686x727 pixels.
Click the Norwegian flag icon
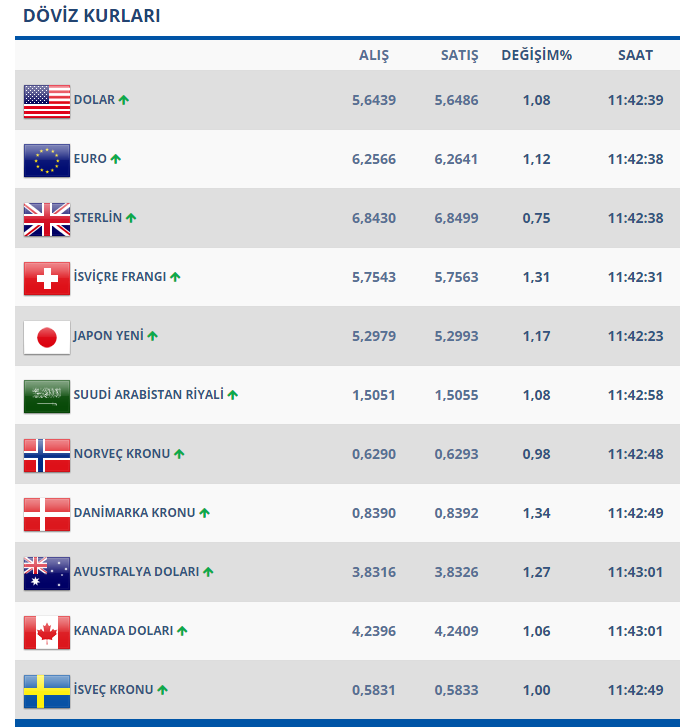pyautogui.click(x=47, y=455)
